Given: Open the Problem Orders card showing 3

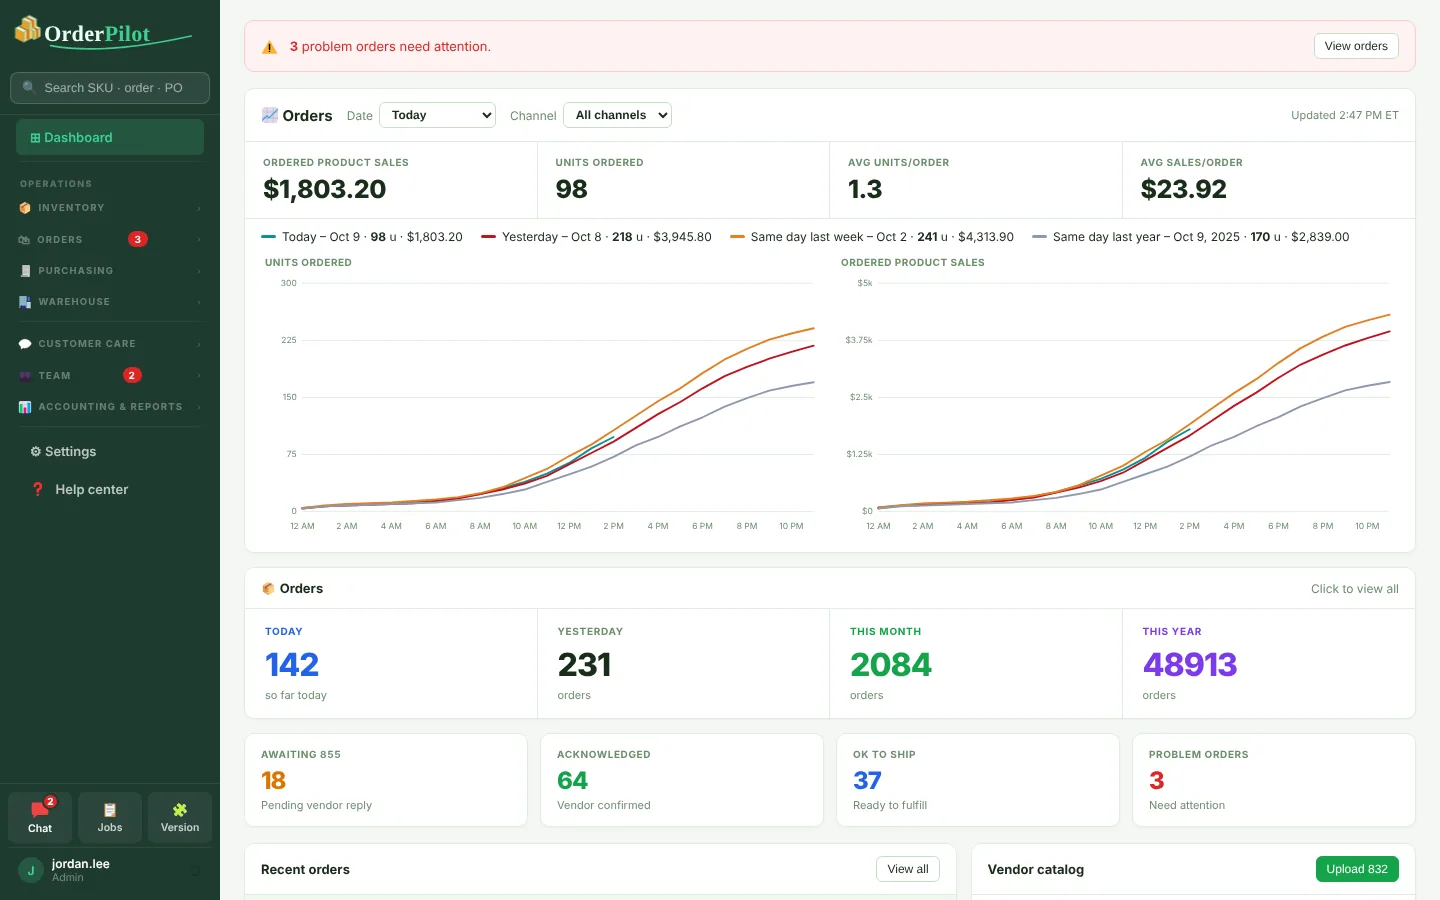Looking at the screenshot, I should pos(1274,780).
